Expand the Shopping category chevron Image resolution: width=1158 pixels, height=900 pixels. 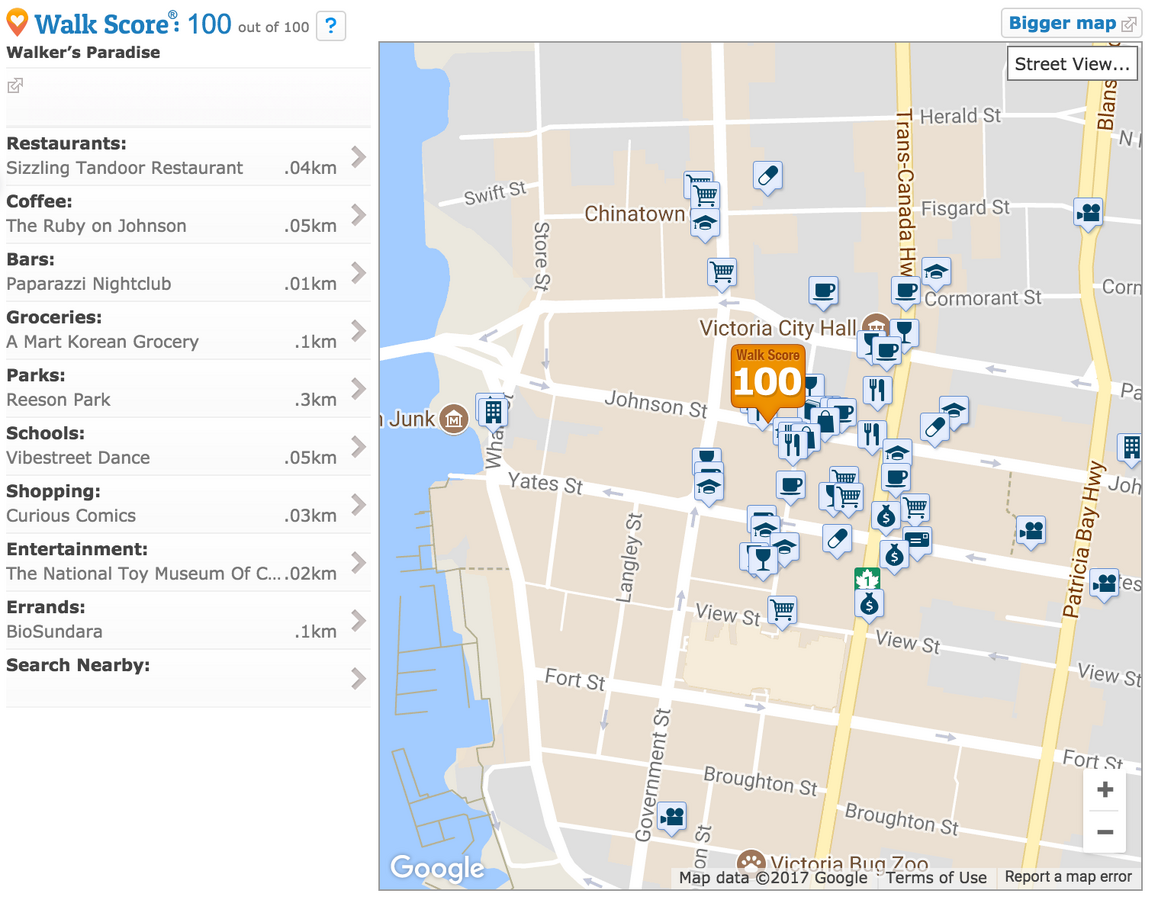point(358,505)
